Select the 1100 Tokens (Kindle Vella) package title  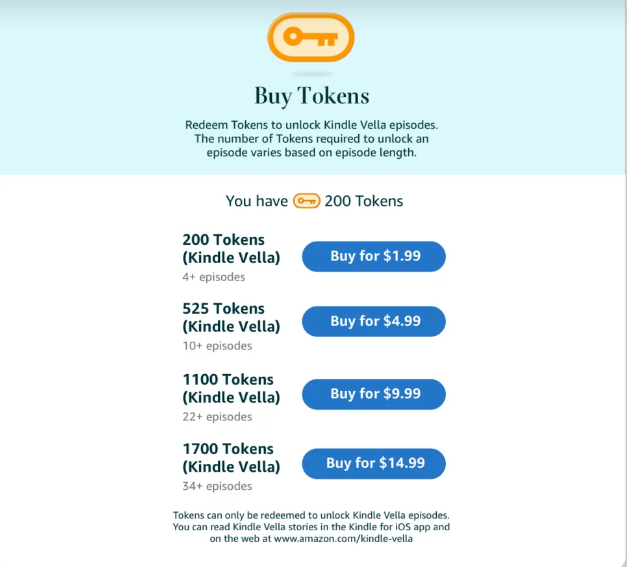231,388
